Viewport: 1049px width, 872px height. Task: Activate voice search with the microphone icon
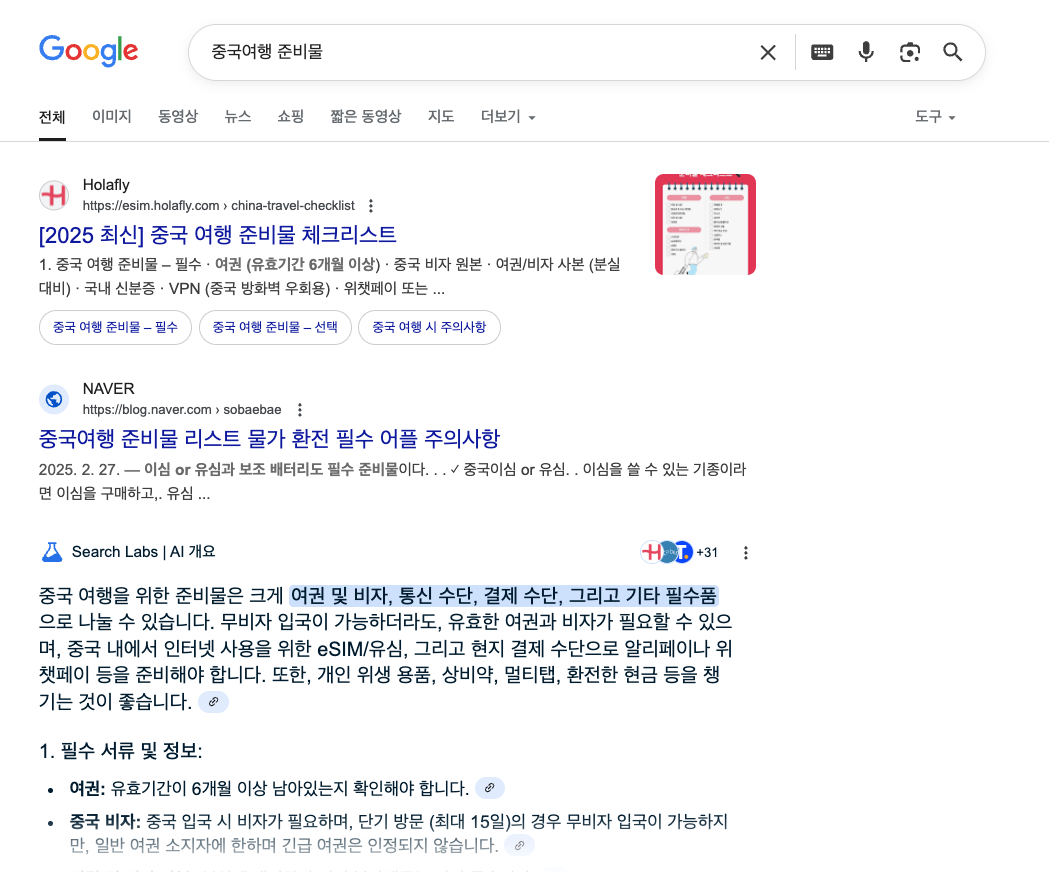click(x=865, y=52)
